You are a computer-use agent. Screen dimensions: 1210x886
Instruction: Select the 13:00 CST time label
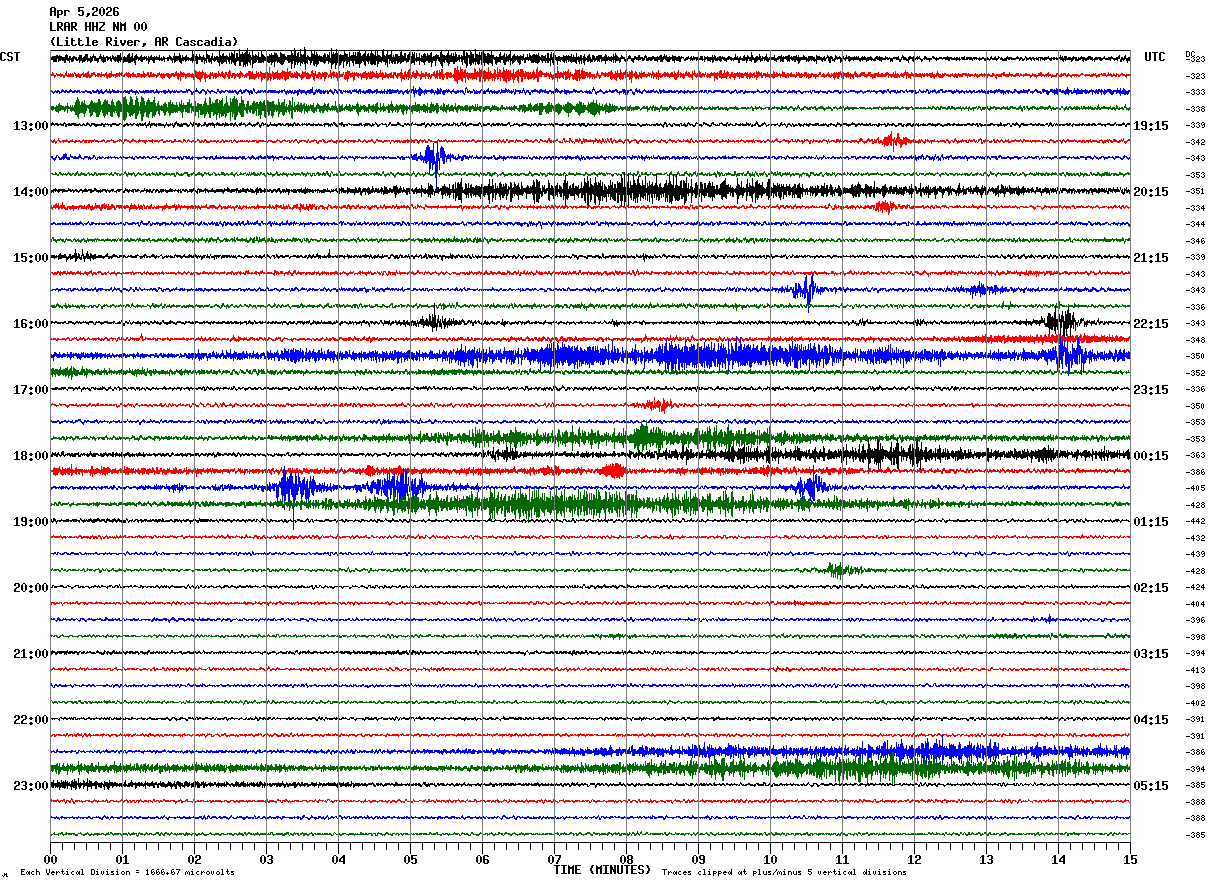pyautogui.click(x=31, y=125)
